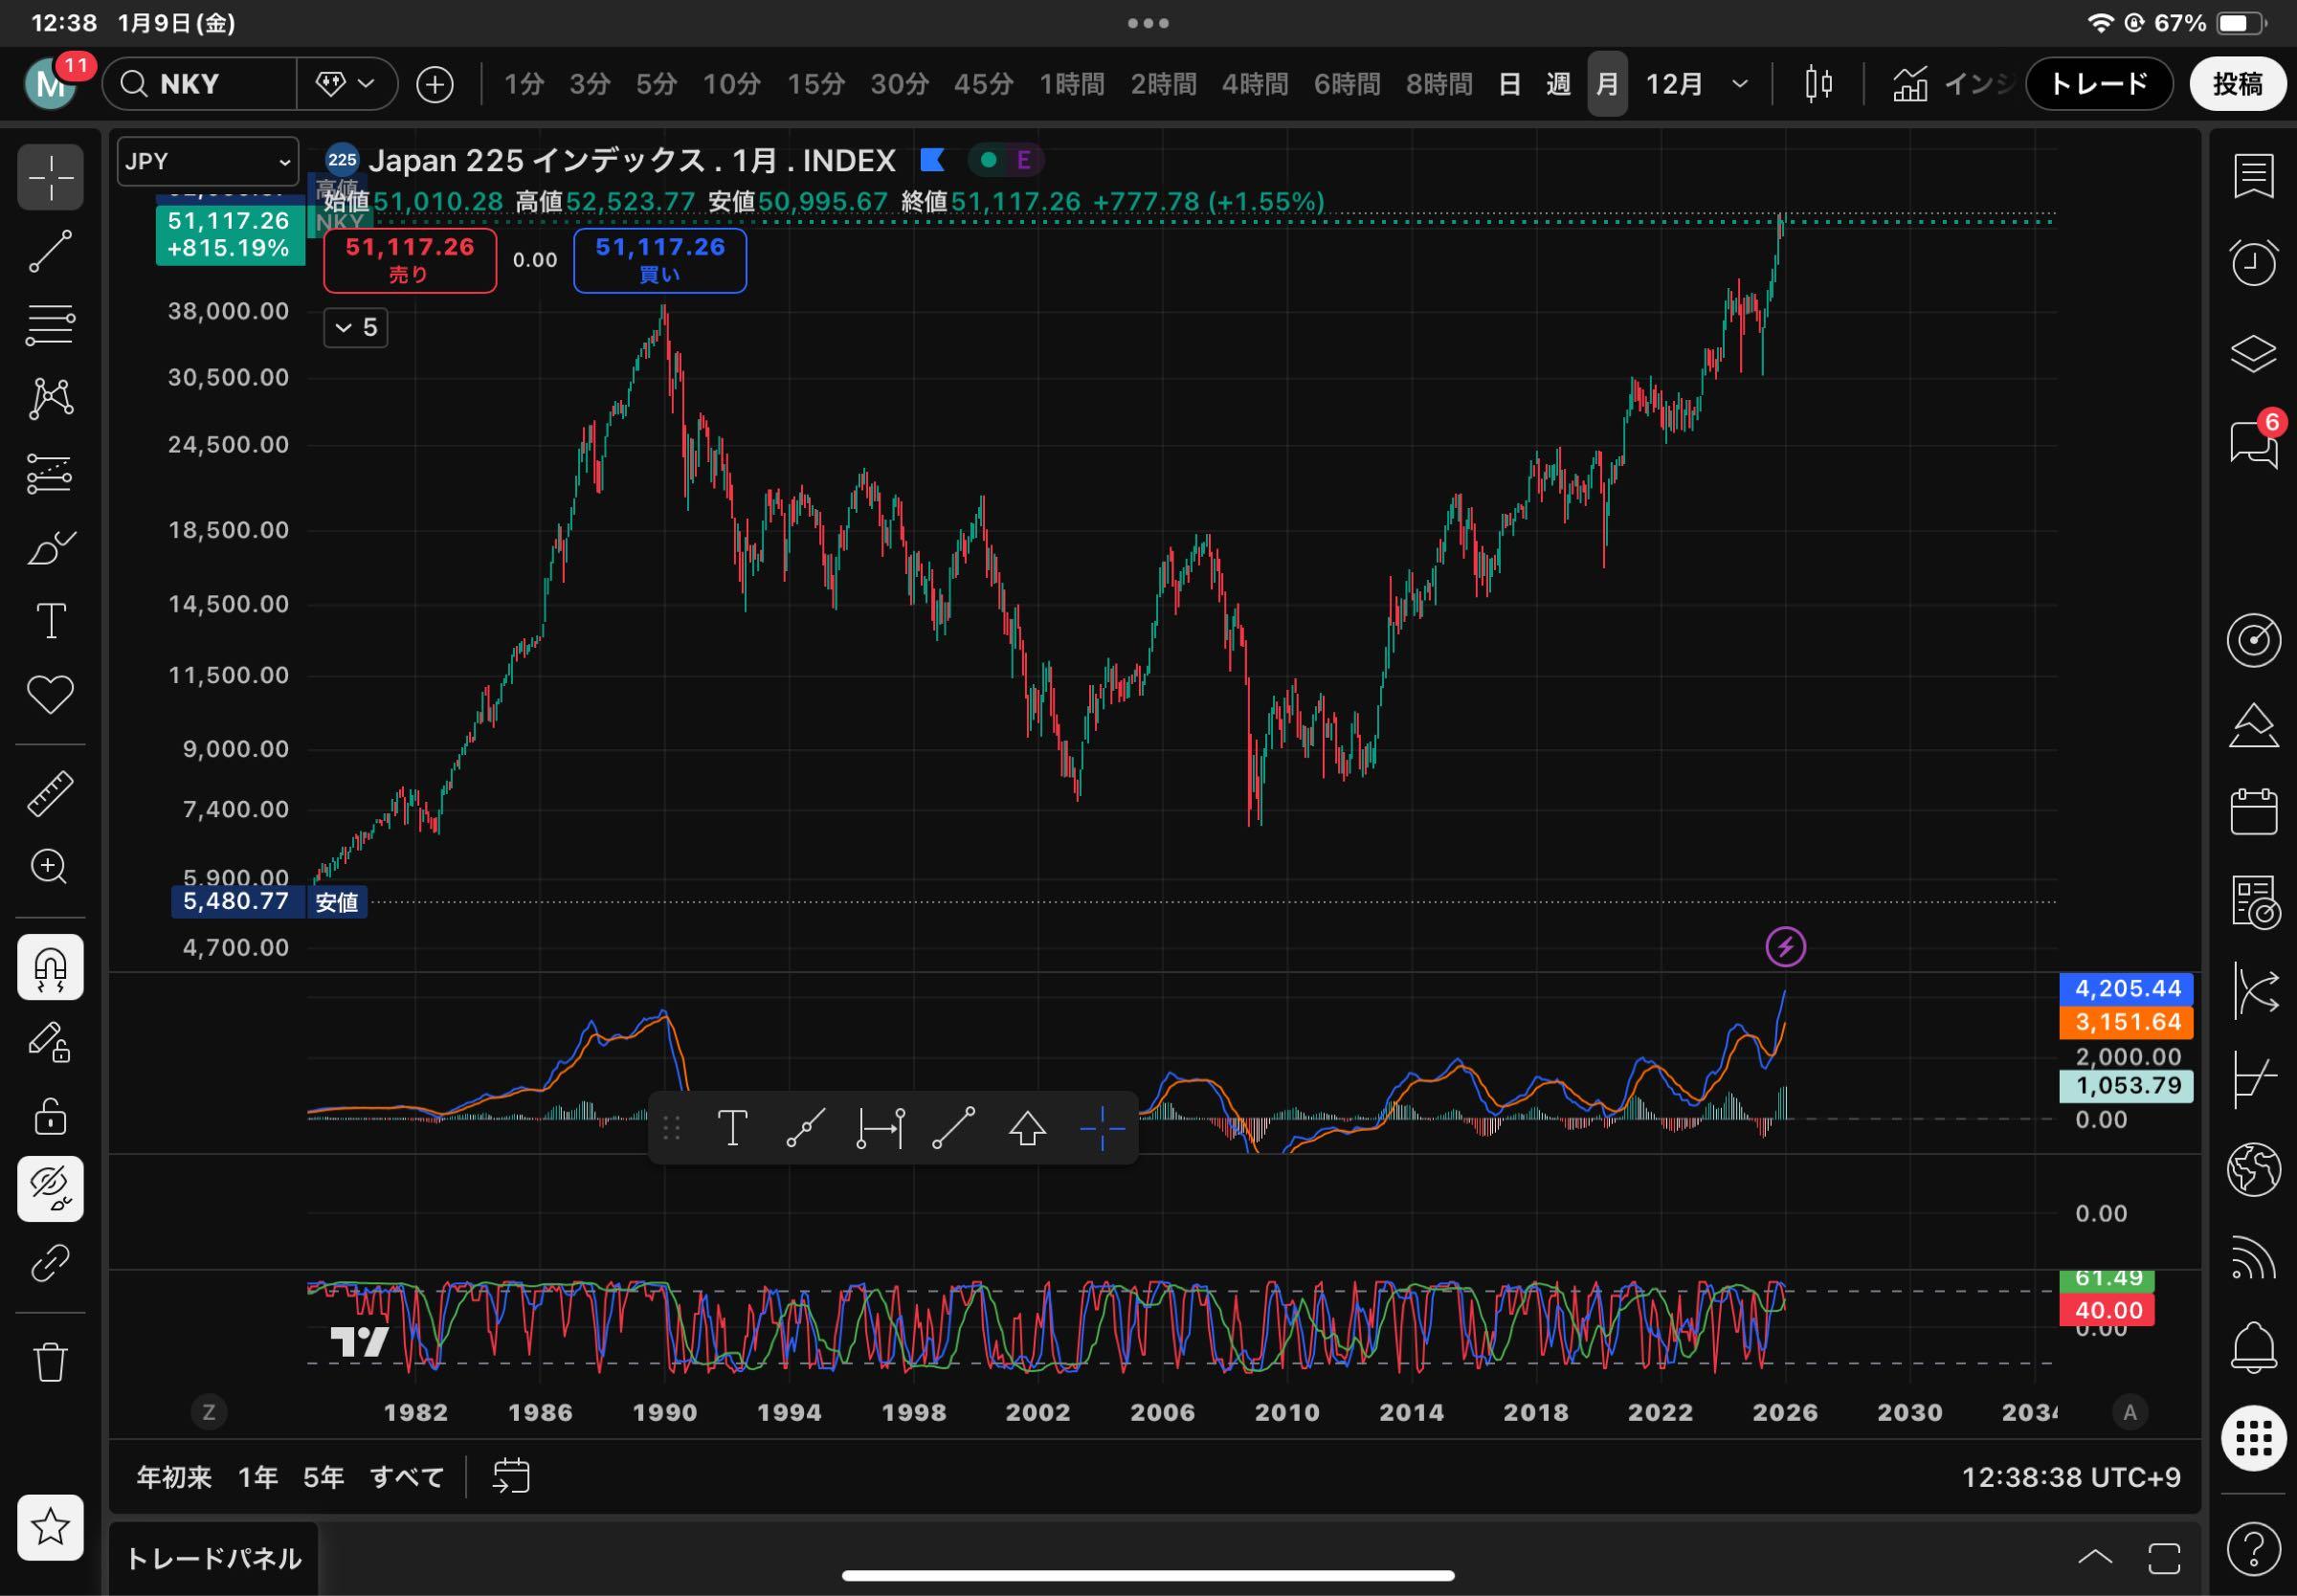The image size is (2297, 1596).
Task: Click the NKY symbol search field
Action: 200,84
